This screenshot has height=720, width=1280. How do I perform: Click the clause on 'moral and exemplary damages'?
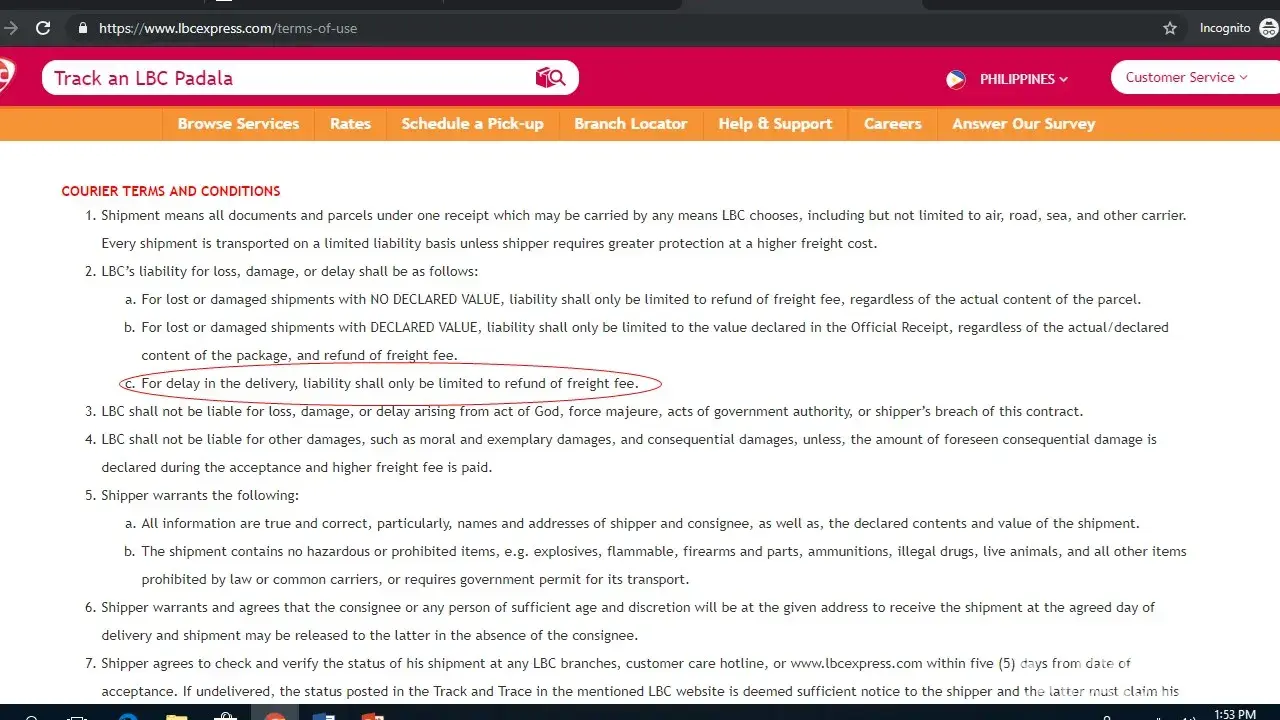tap(629, 453)
